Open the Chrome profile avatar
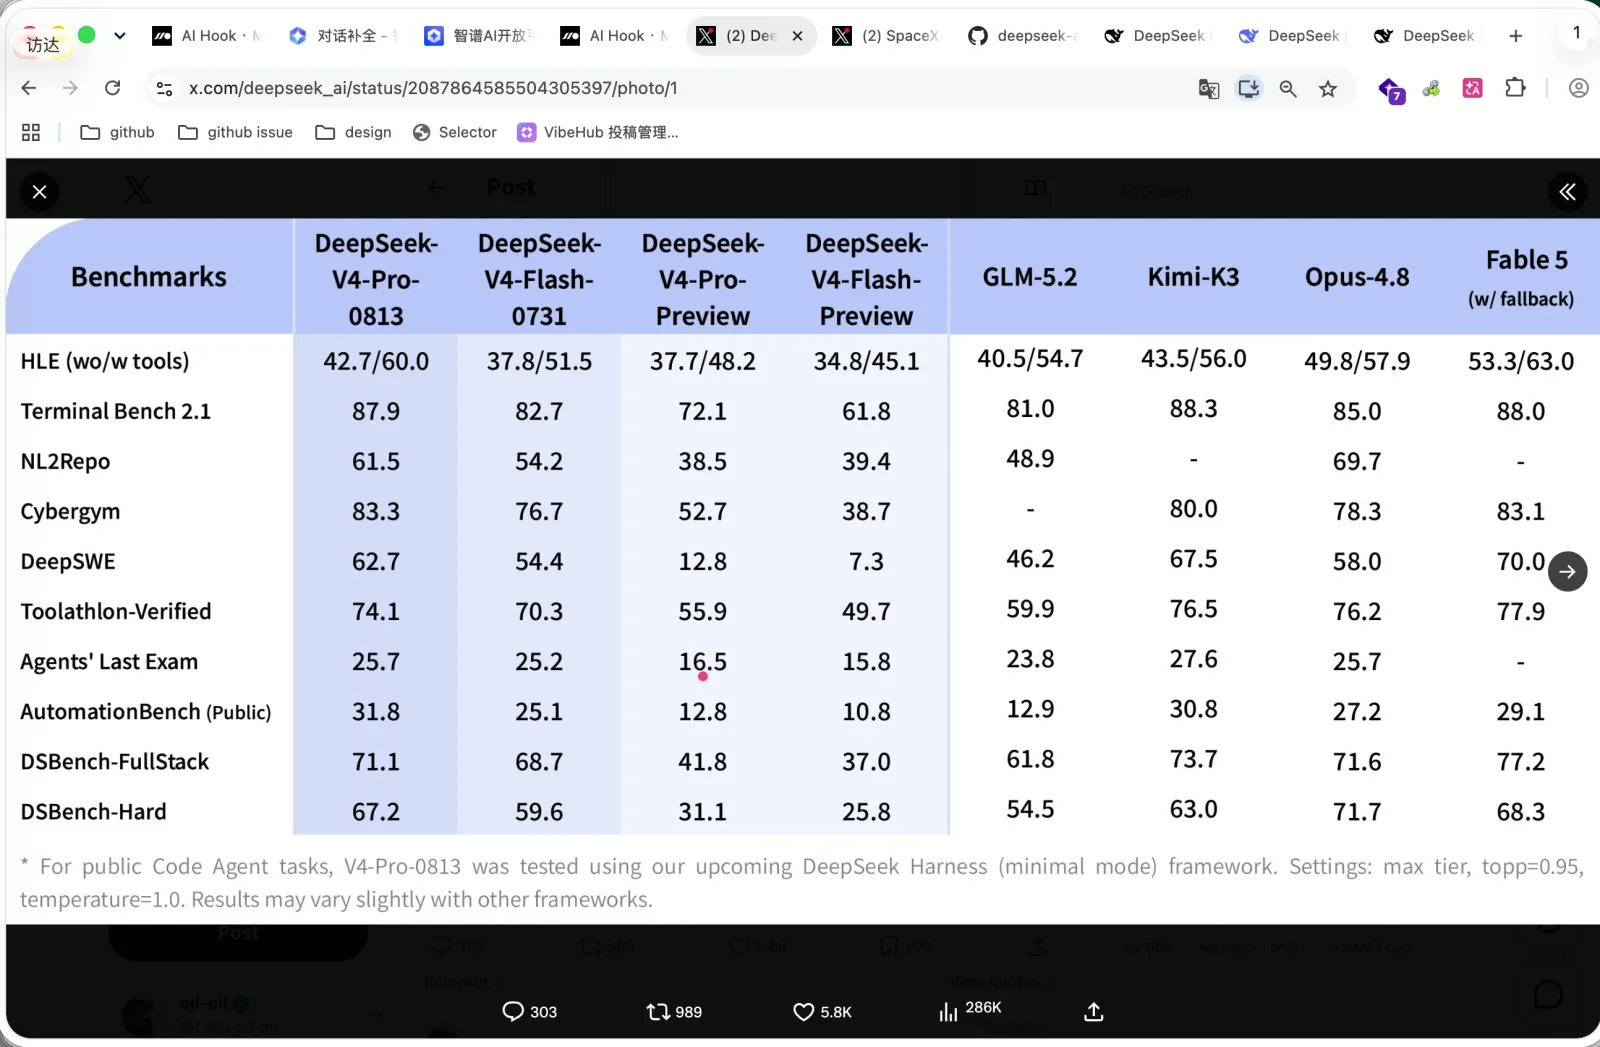Screen dimensions: 1600x1047 [1578, 88]
